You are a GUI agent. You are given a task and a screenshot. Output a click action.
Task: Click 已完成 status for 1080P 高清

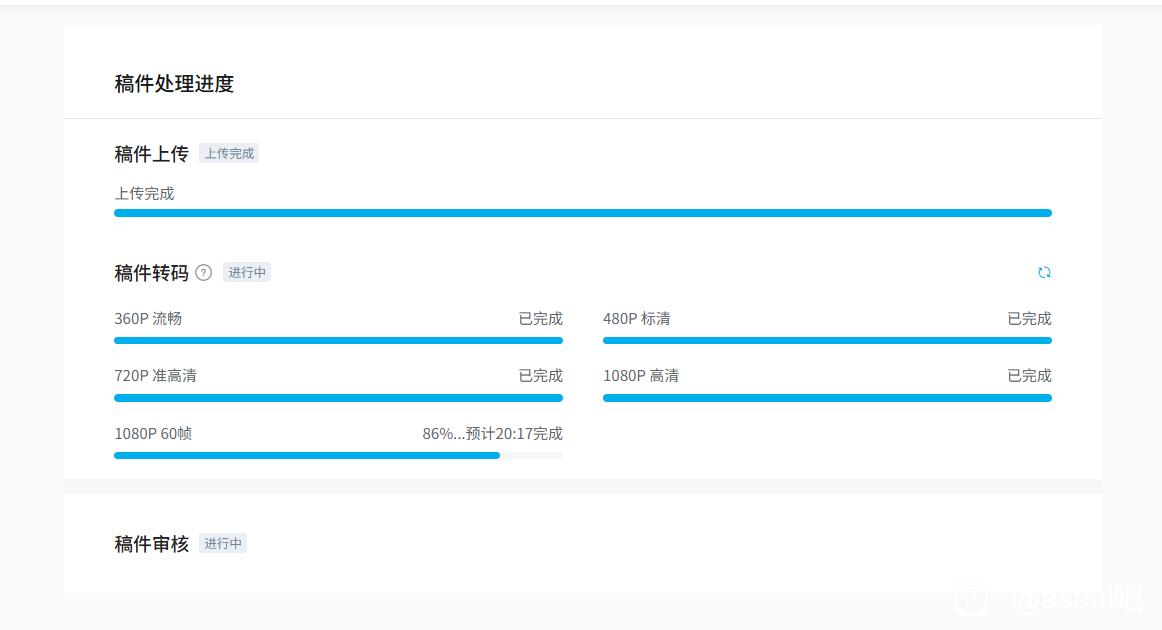click(1029, 376)
